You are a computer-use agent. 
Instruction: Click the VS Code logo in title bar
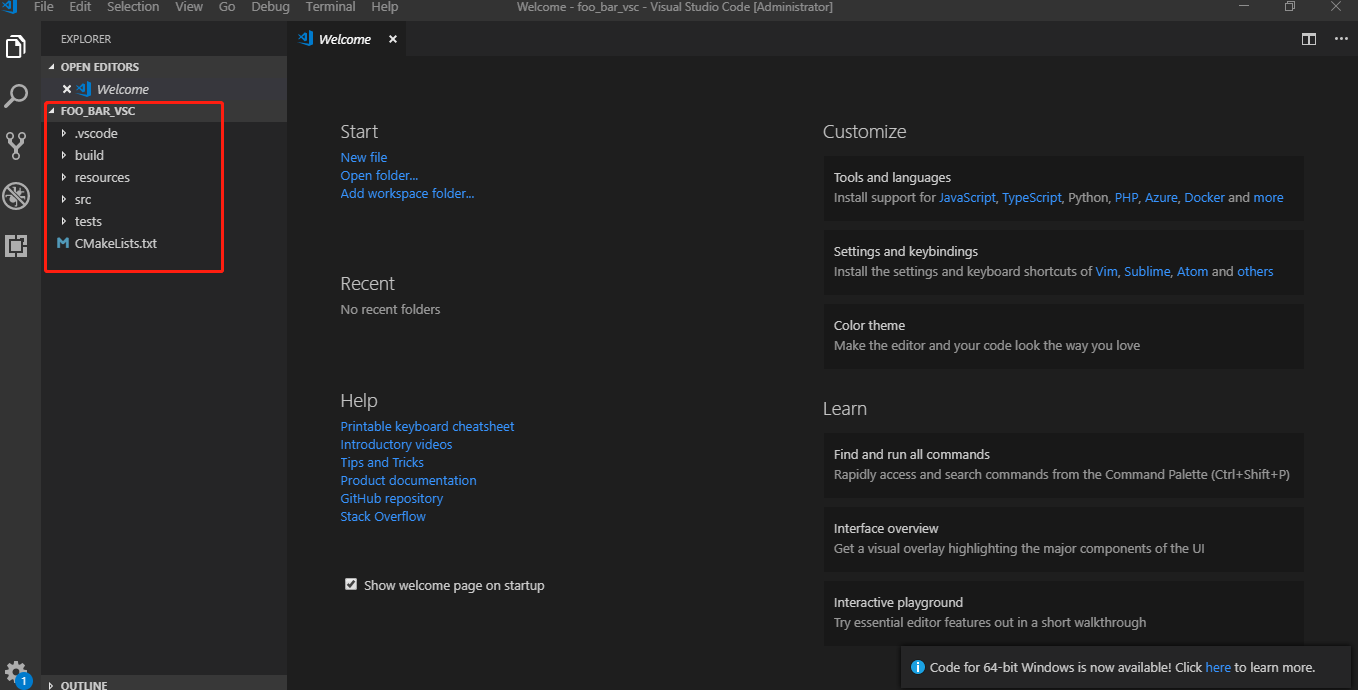(x=11, y=7)
